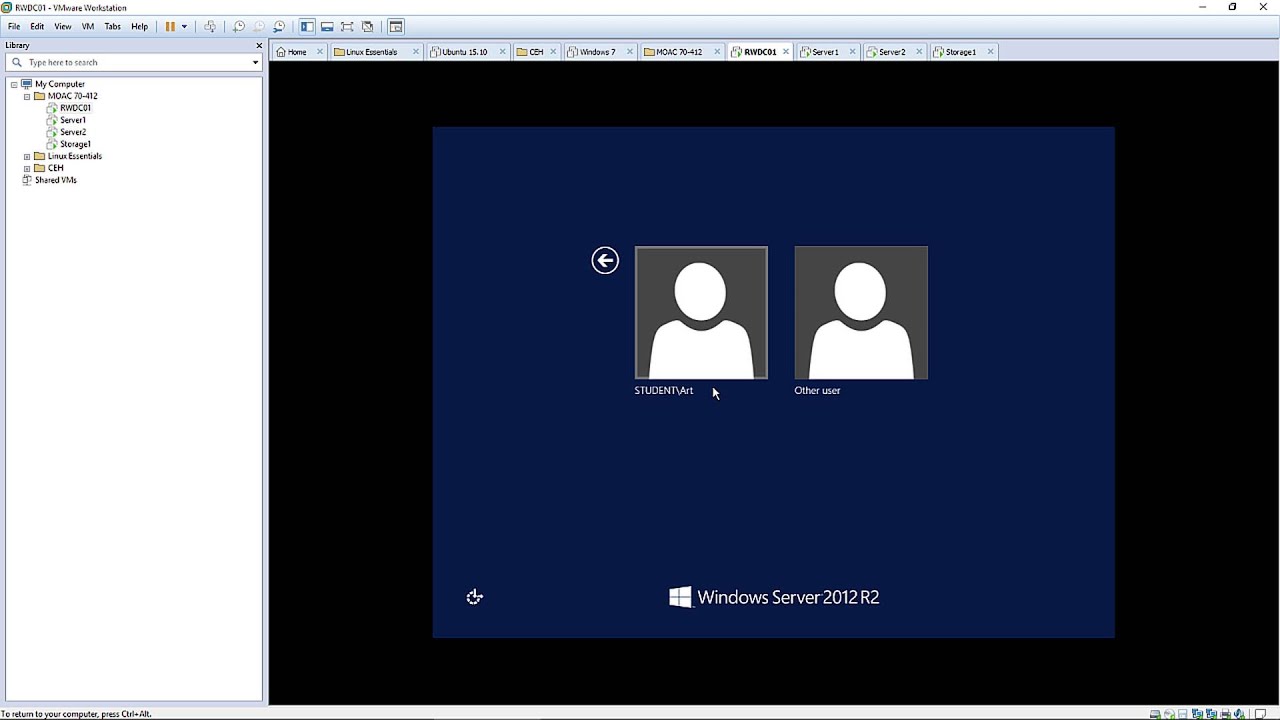Open the snapshot manager

[279, 26]
